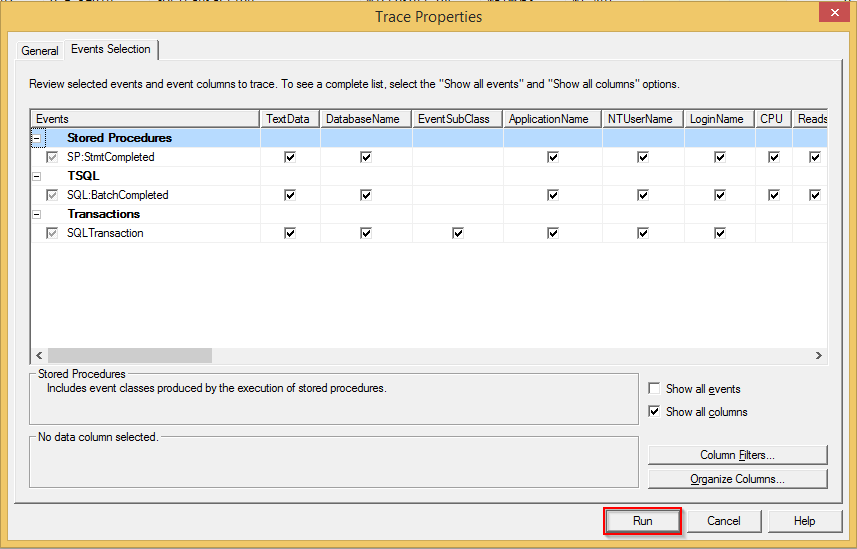Select the Stored Procedures row label

[119, 138]
